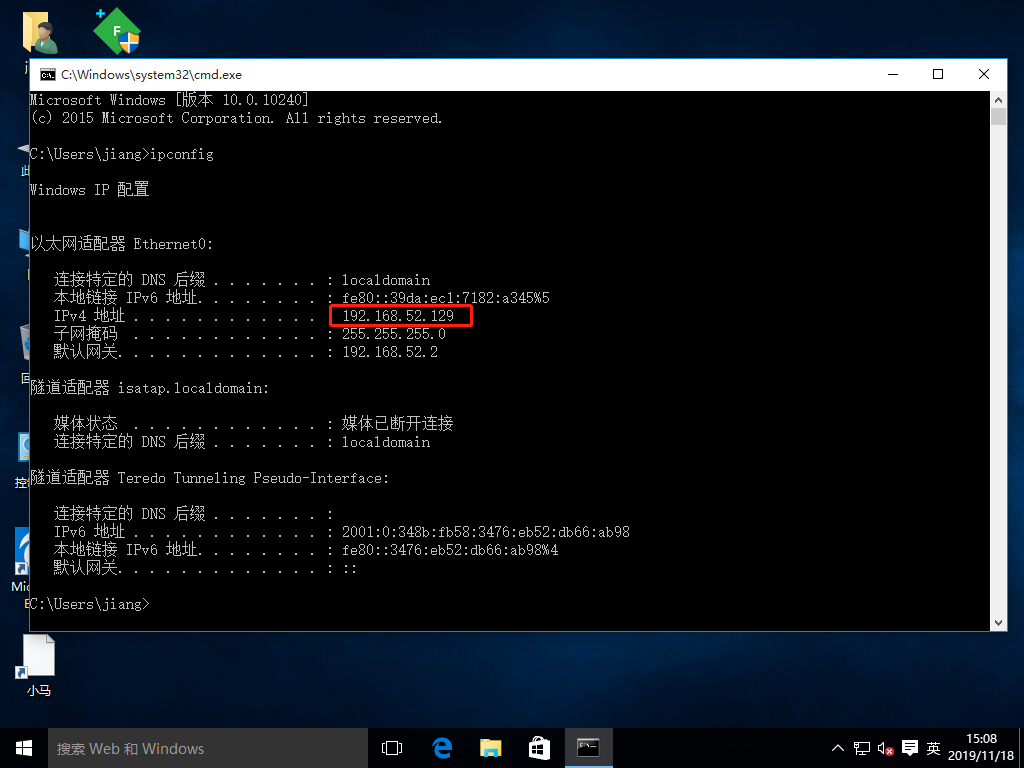
Task: Click the cmd vertical scrollbar thumb
Action: [x=998, y=116]
